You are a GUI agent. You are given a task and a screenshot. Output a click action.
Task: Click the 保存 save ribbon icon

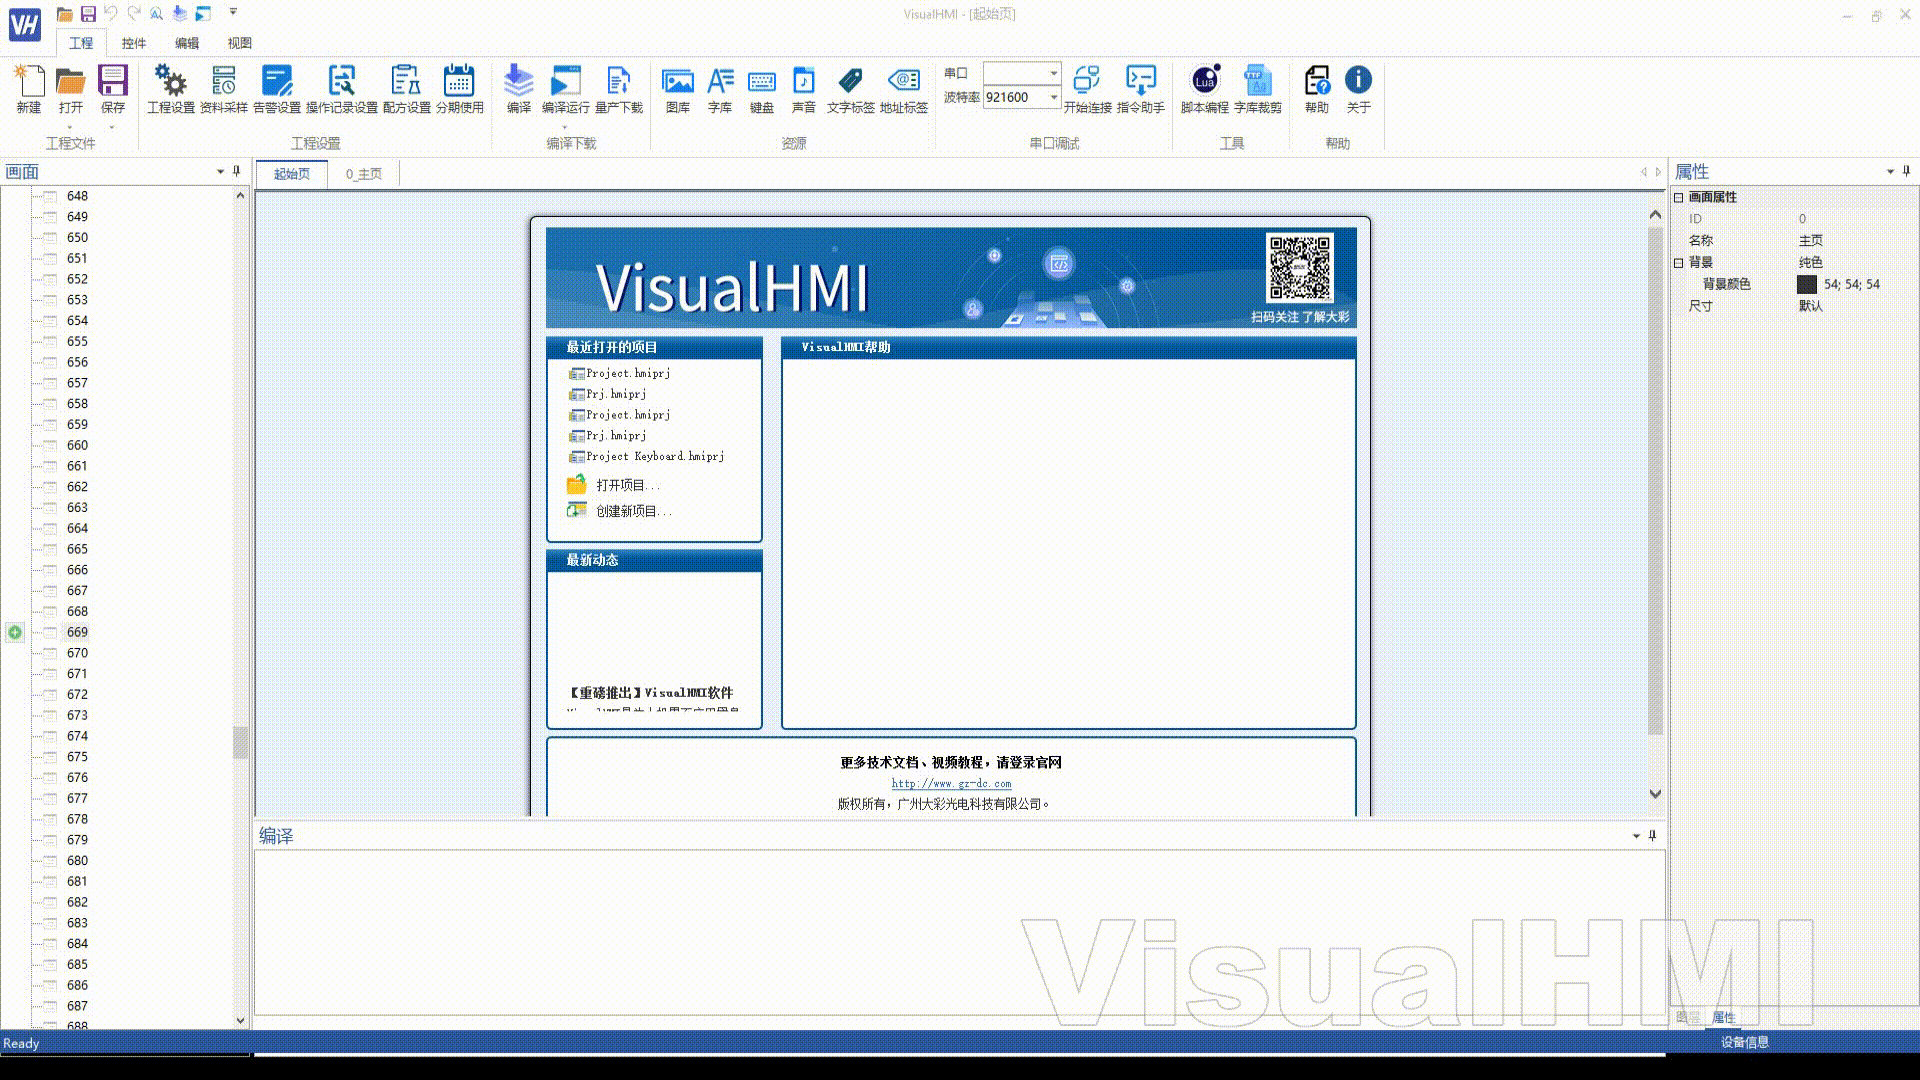click(x=112, y=82)
